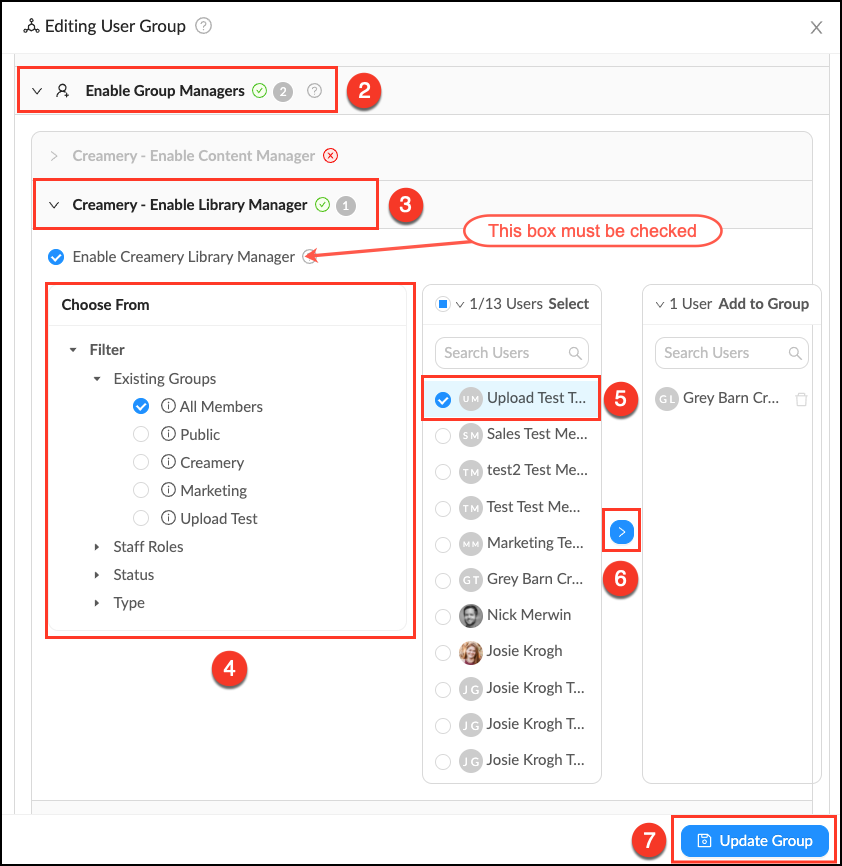Expand Creamery - Enable Content Manager section

click(x=54, y=156)
